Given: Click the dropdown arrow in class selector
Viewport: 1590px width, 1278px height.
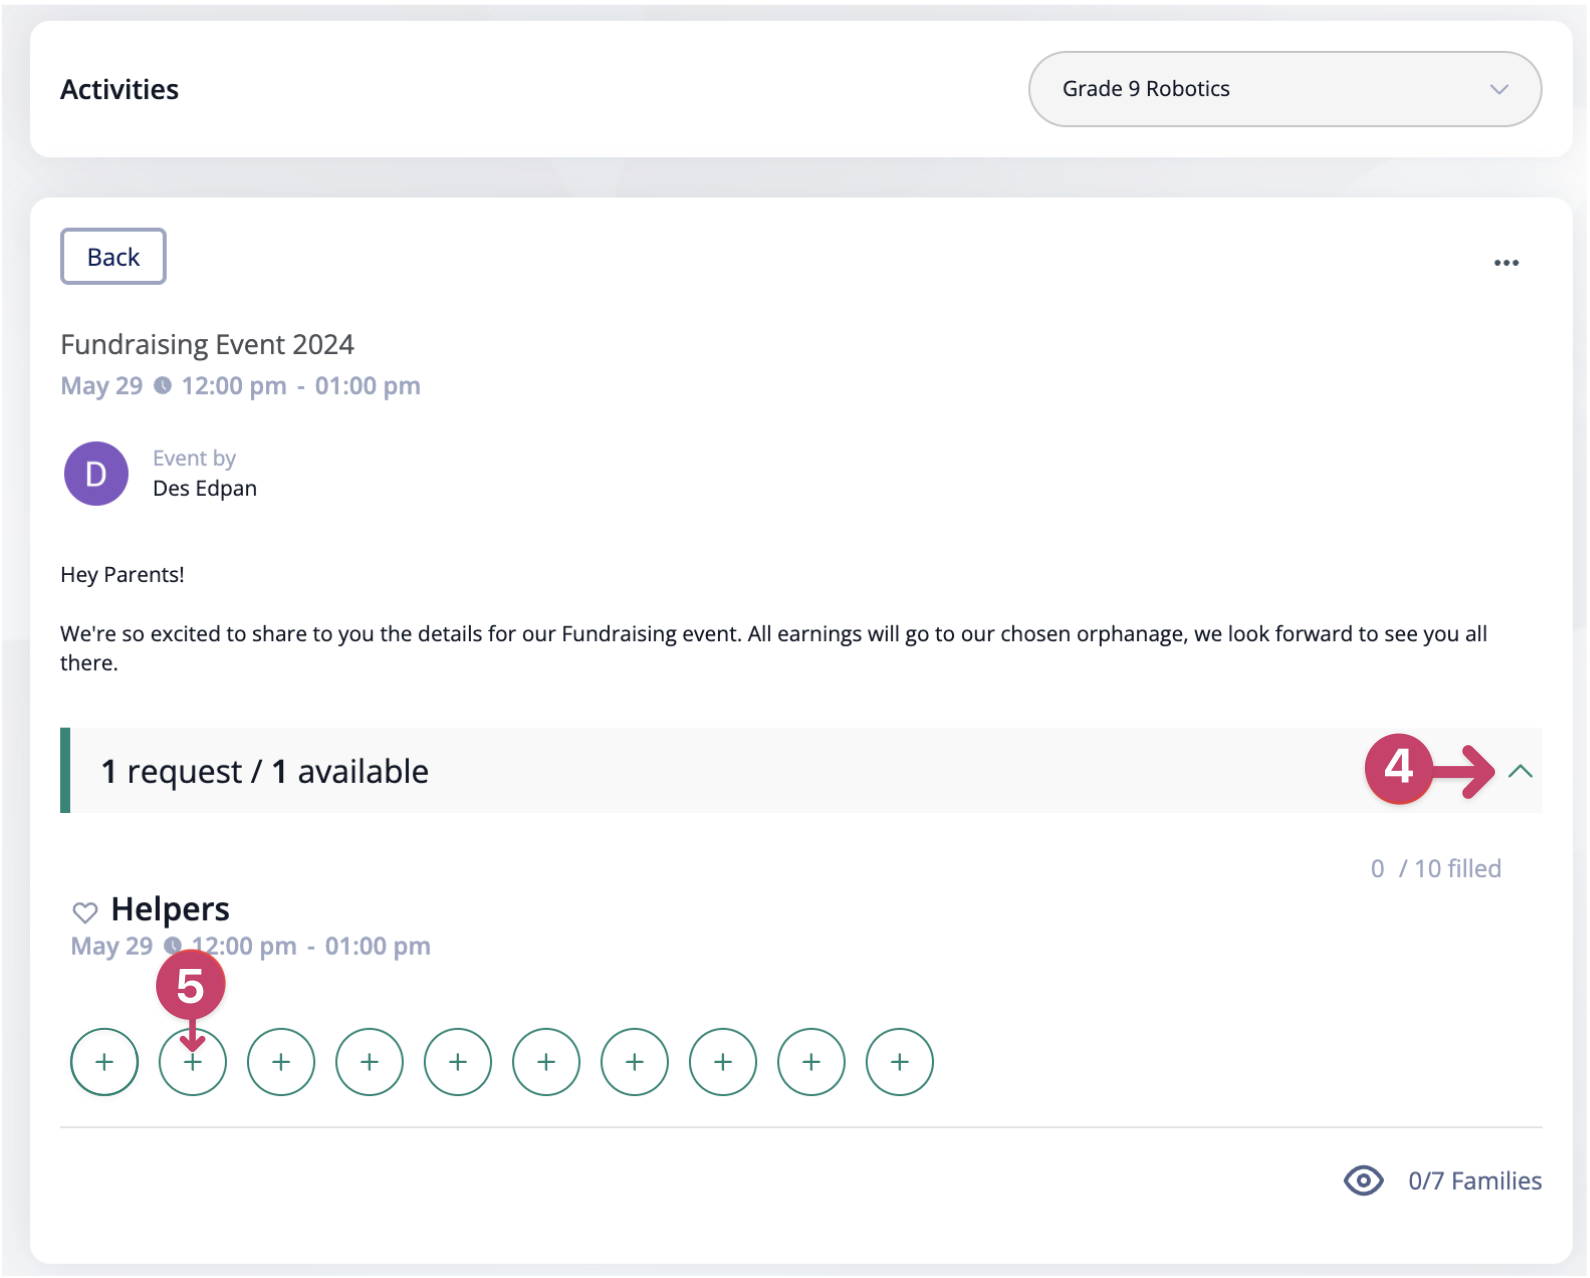Looking at the screenshot, I should point(1498,89).
